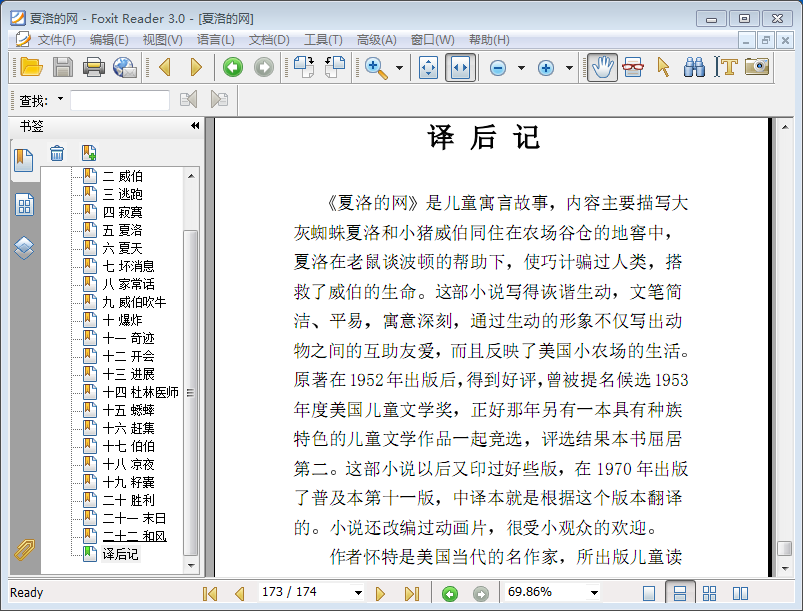Open the 文档(D) menu
803x611 pixels.
[x=269, y=40]
